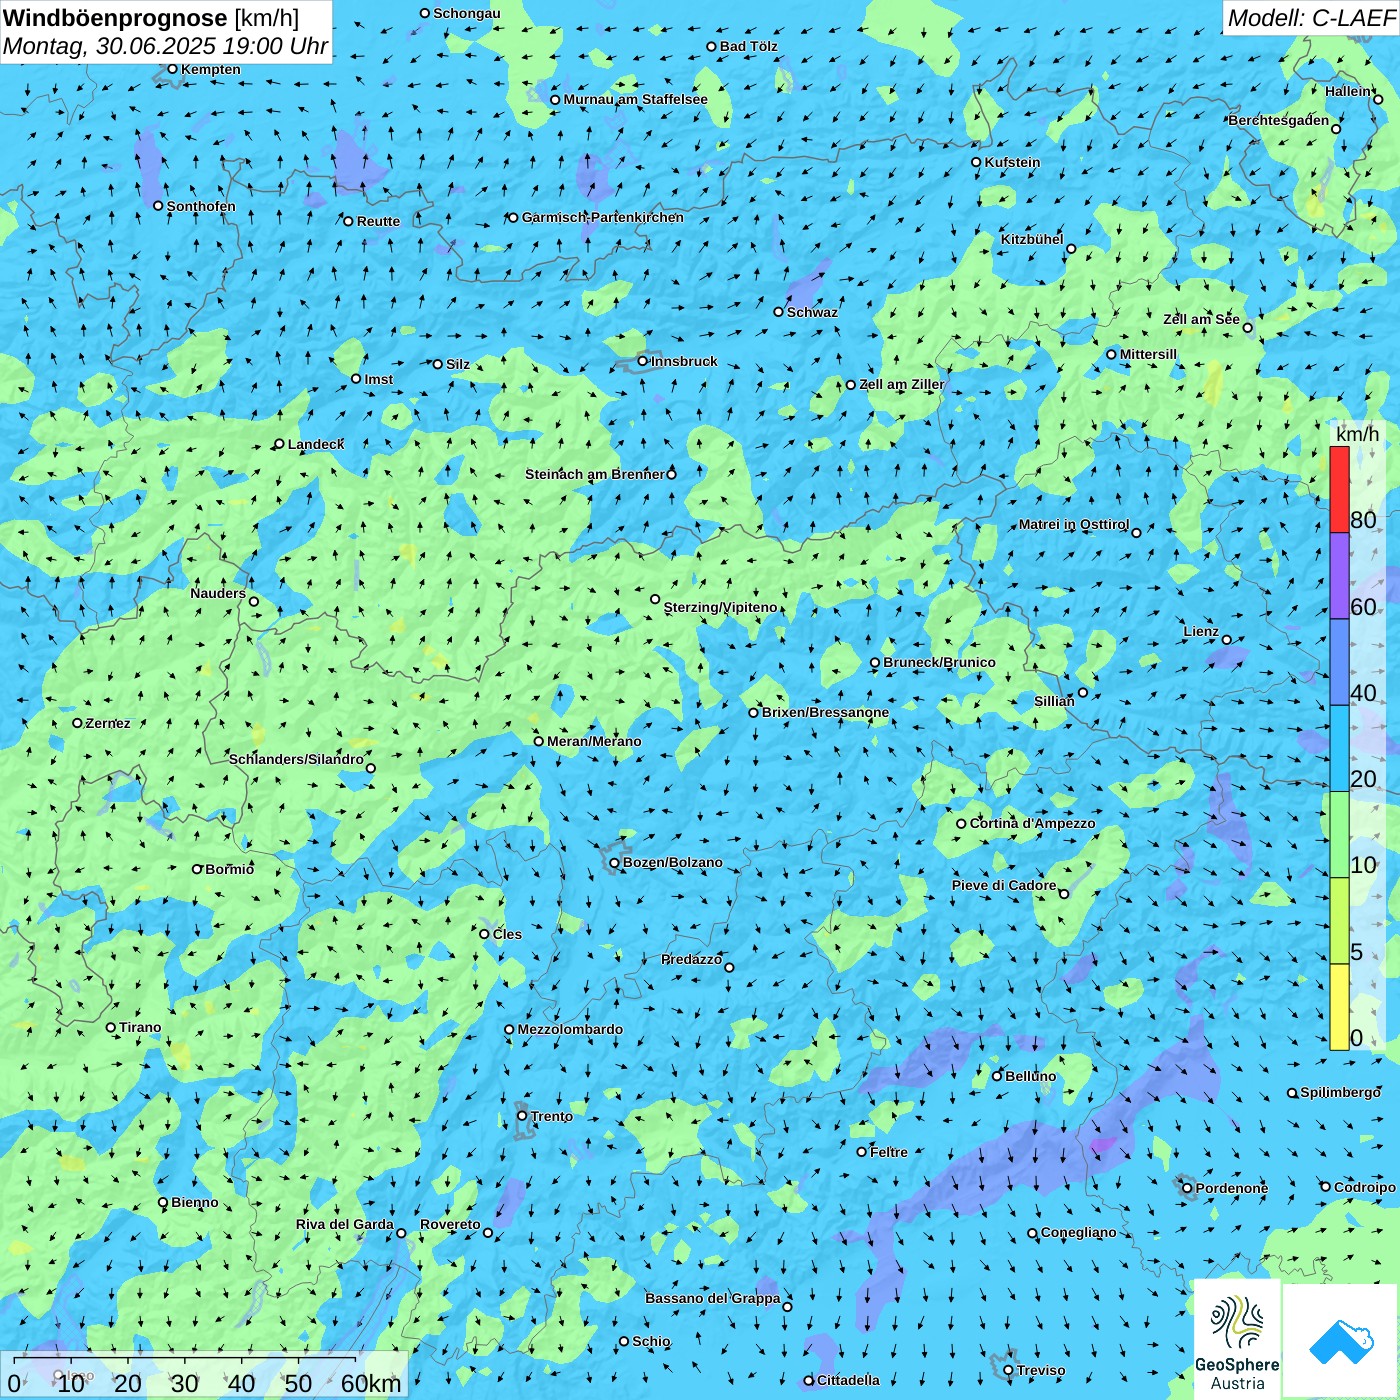Viewport: 1400px width, 1400px height.
Task: Click the Hallein label
Action: pyautogui.click(x=1348, y=91)
